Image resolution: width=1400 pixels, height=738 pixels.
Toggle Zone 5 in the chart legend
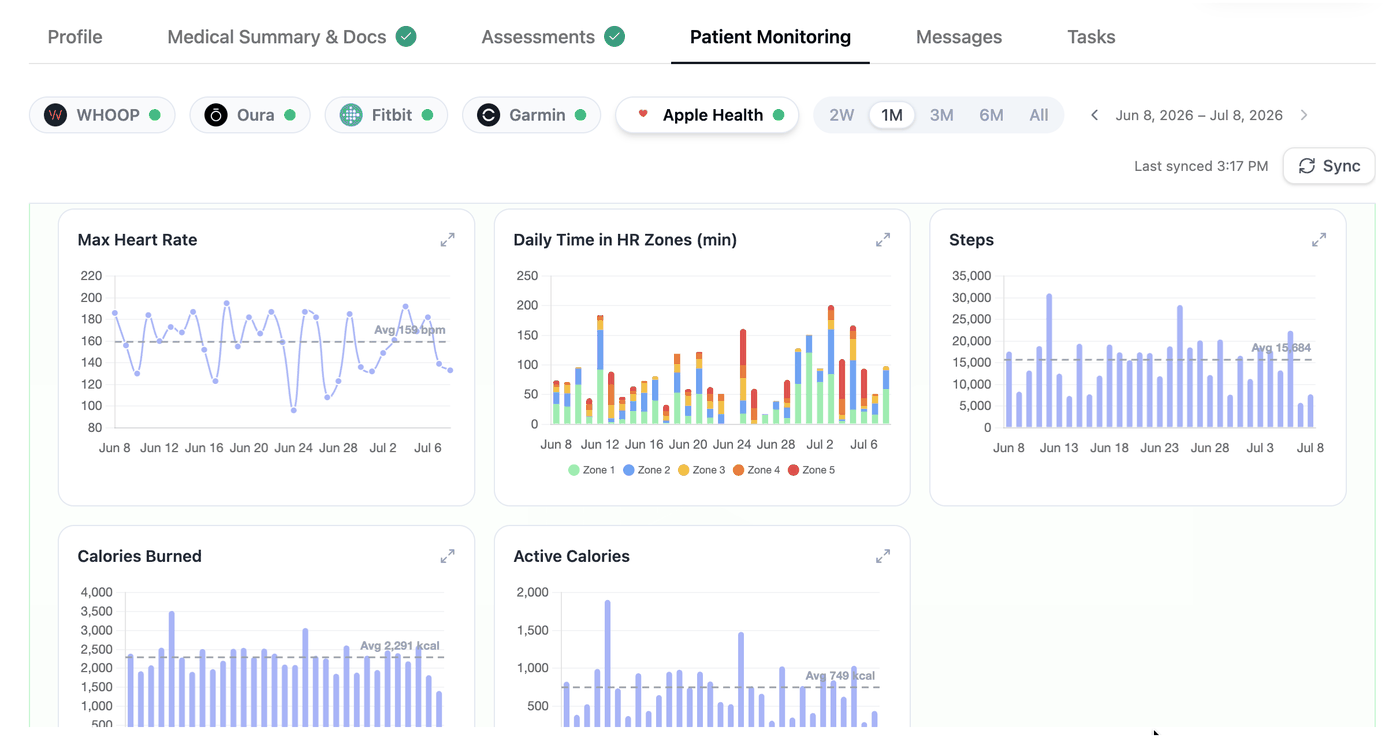(x=811, y=470)
